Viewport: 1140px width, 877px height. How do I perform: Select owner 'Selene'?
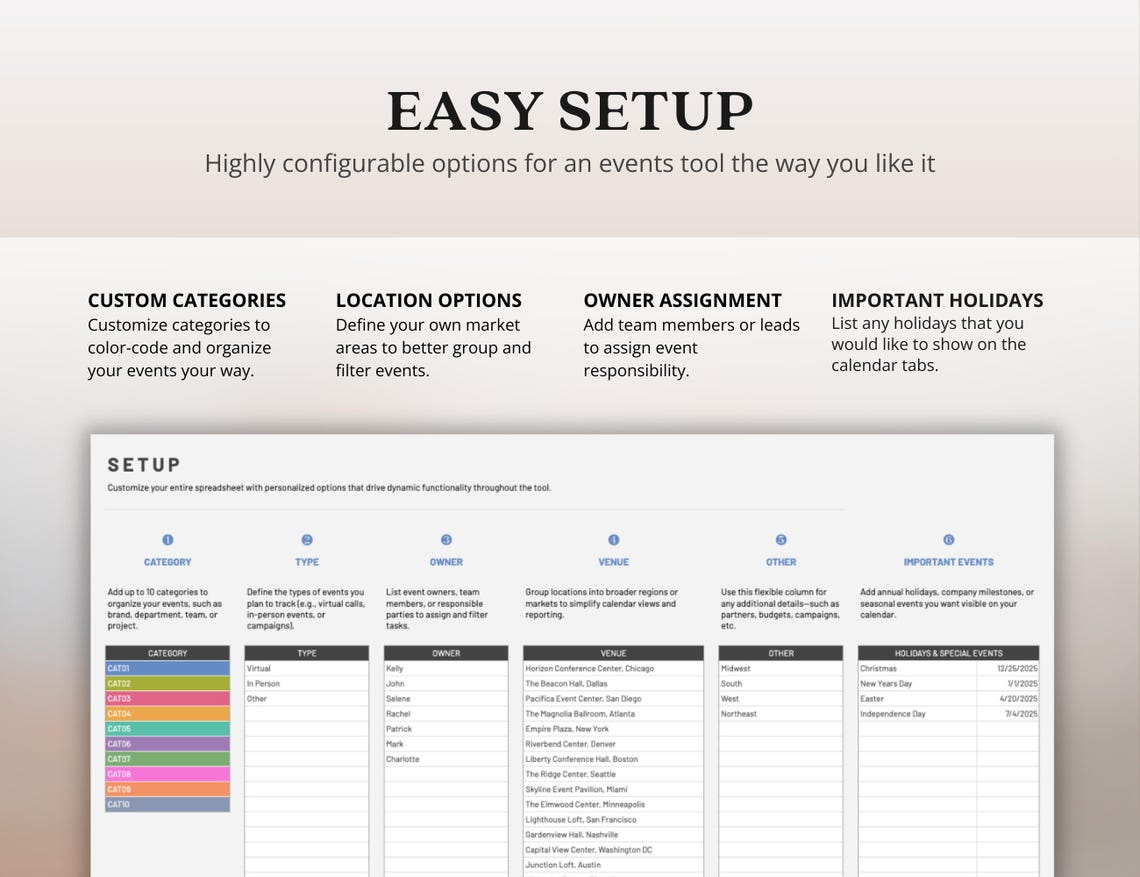[x=446, y=698]
